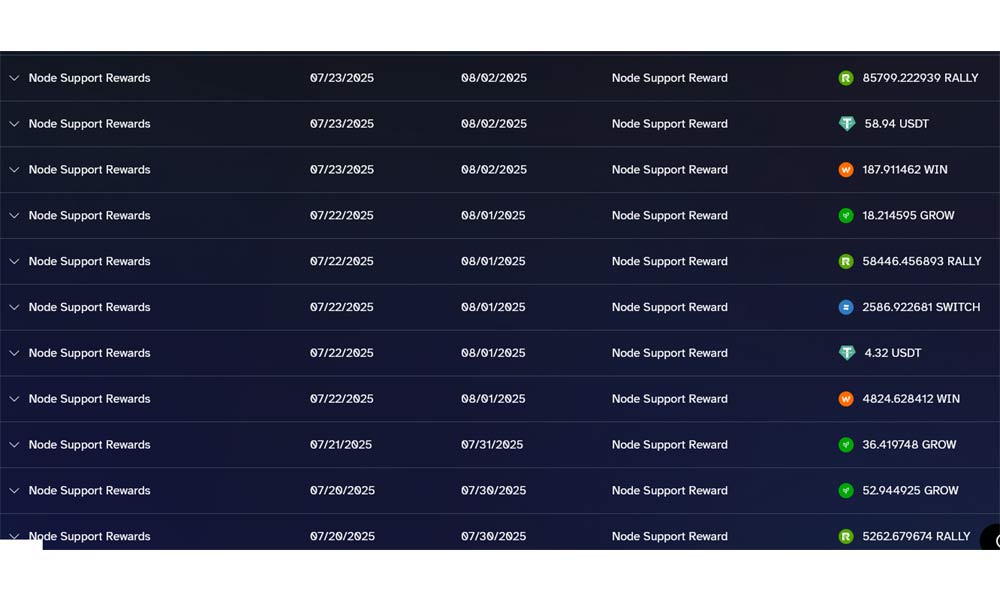
Task: Click the WIN icon beside 187.911462 WIN
Action: point(846,170)
